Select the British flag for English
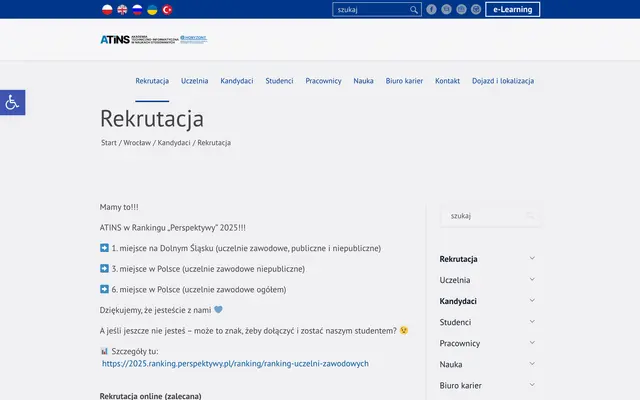The height and width of the screenshot is (400, 640). pyautogui.click(x=122, y=9)
